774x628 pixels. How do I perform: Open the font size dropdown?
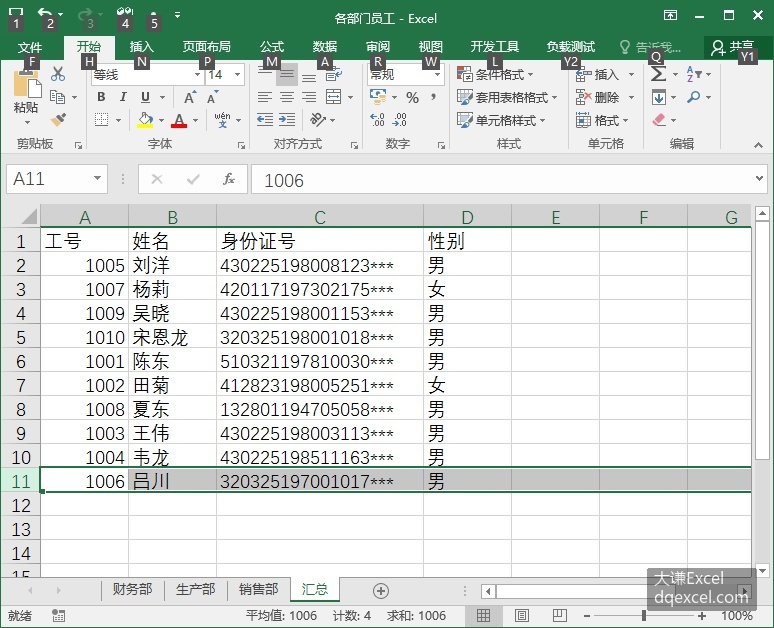[x=237, y=75]
